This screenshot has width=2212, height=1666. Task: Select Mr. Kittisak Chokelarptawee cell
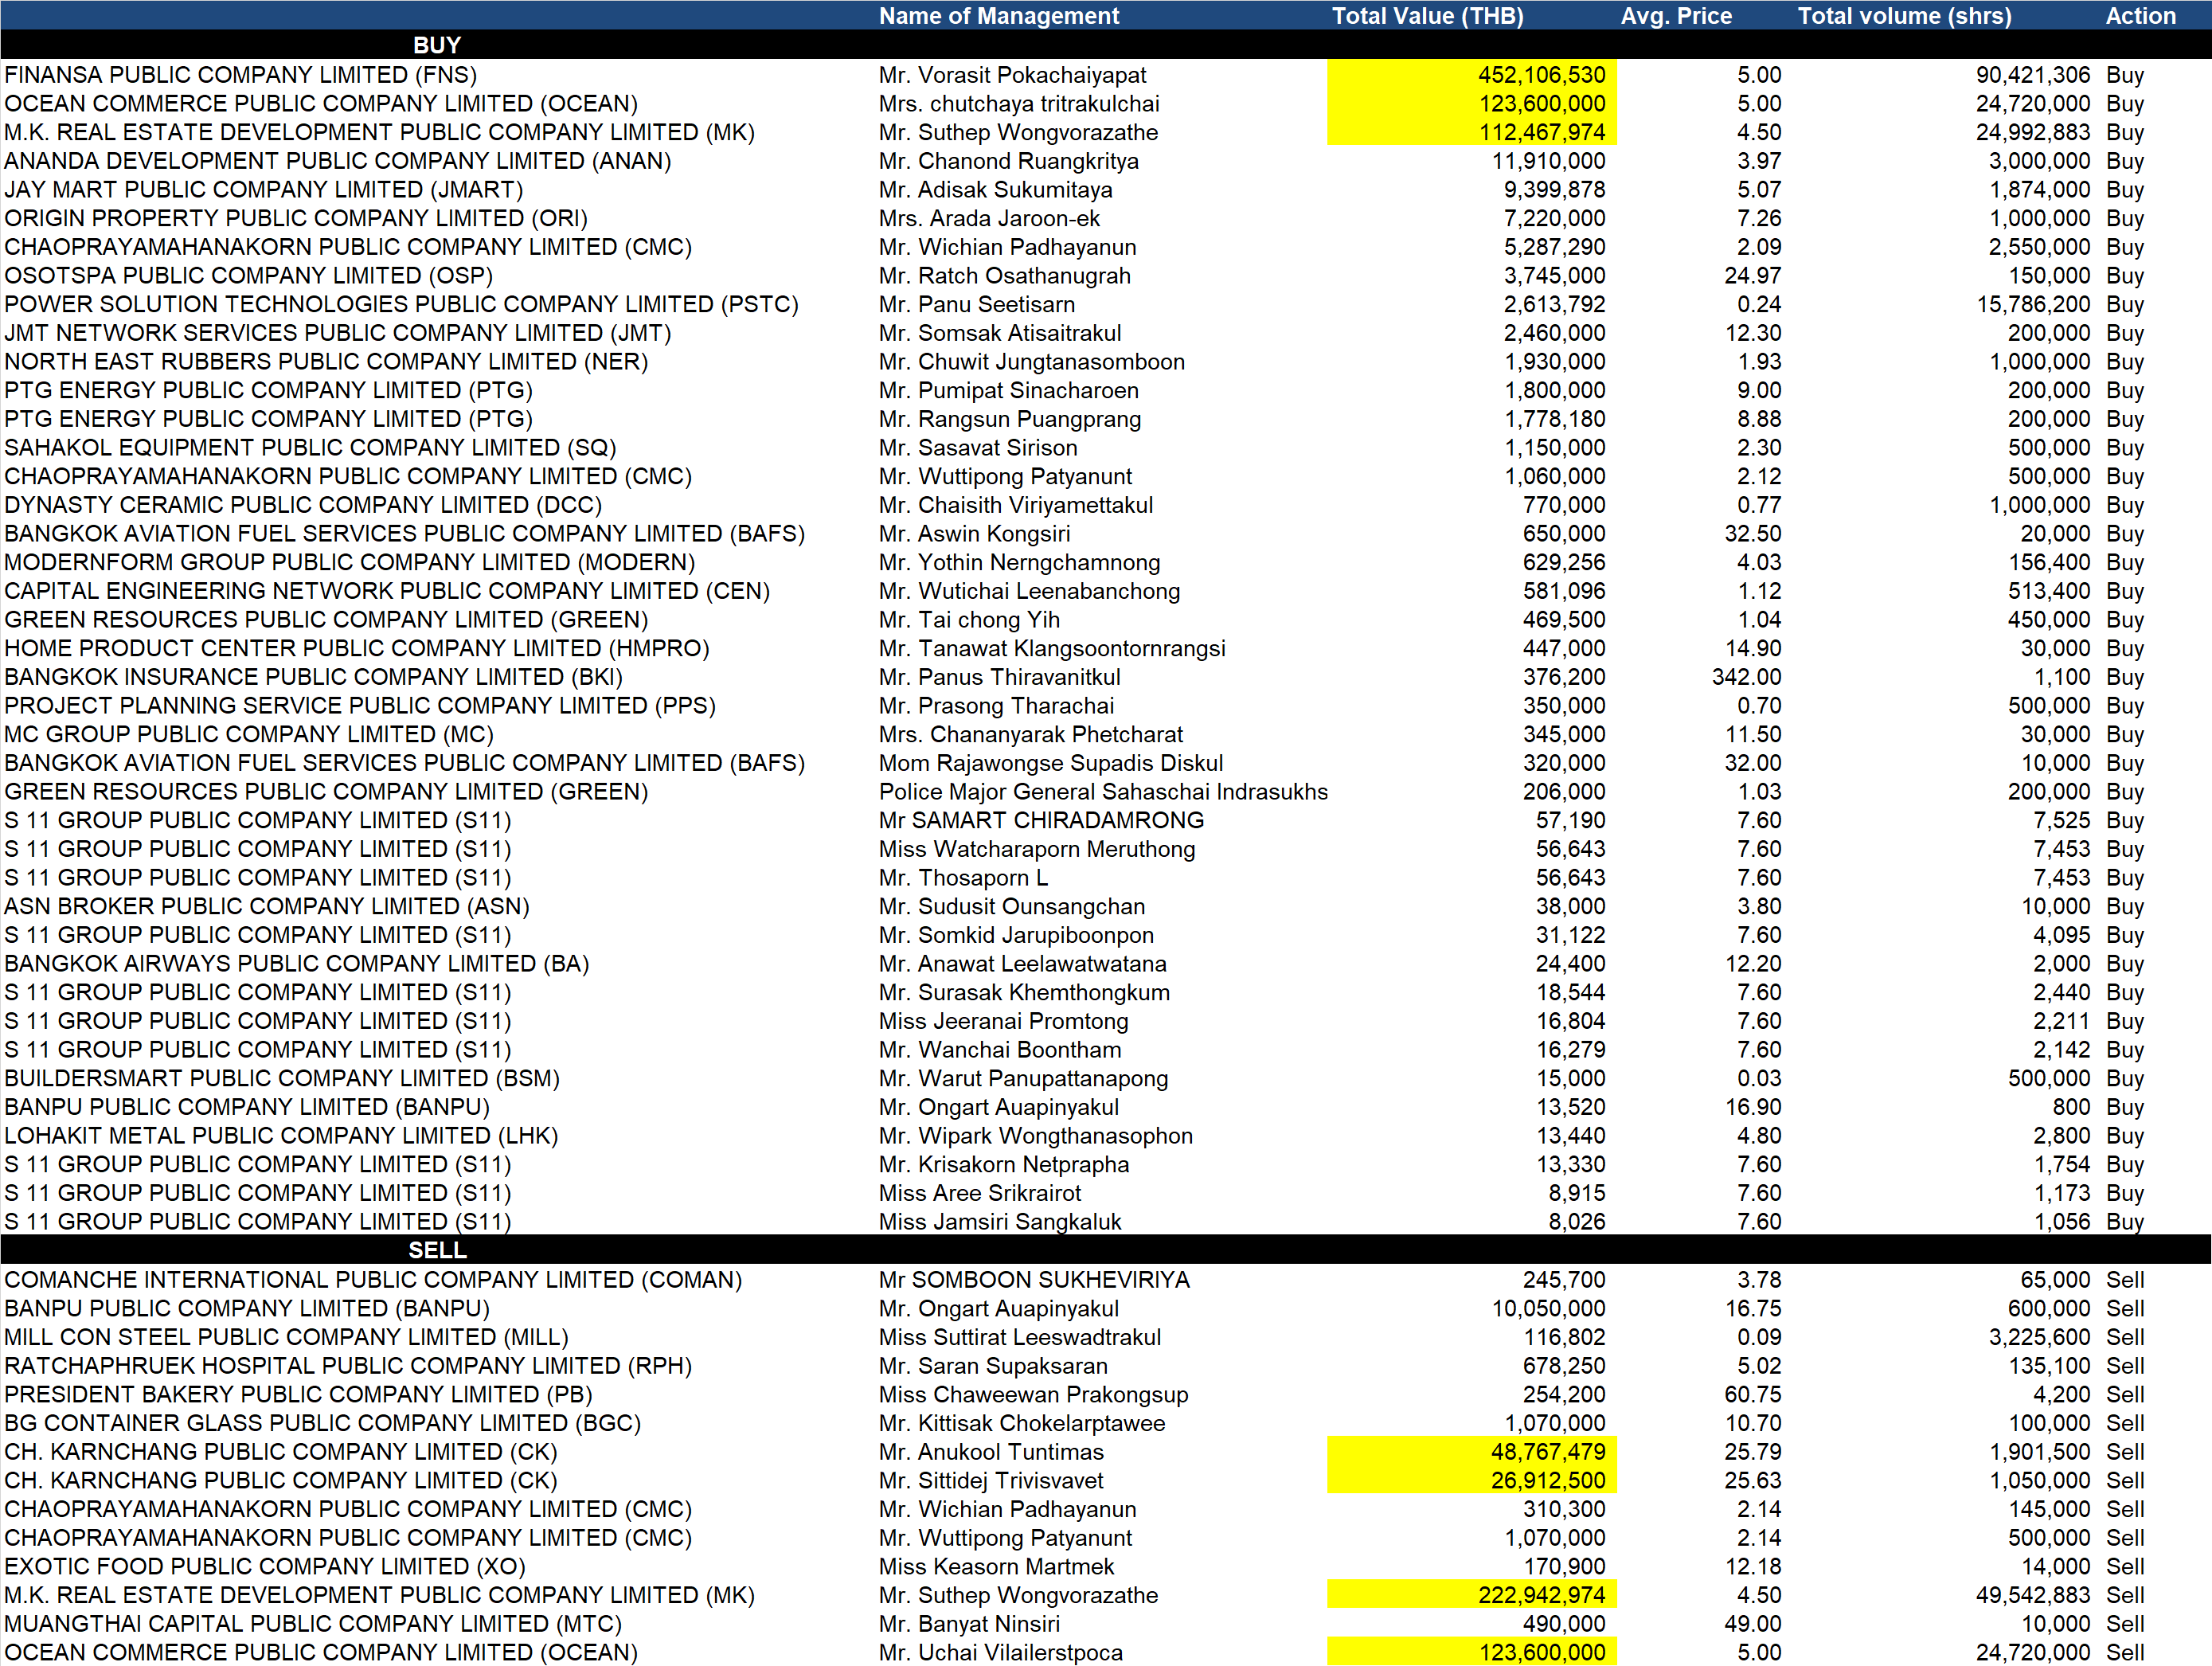(x=1022, y=1423)
